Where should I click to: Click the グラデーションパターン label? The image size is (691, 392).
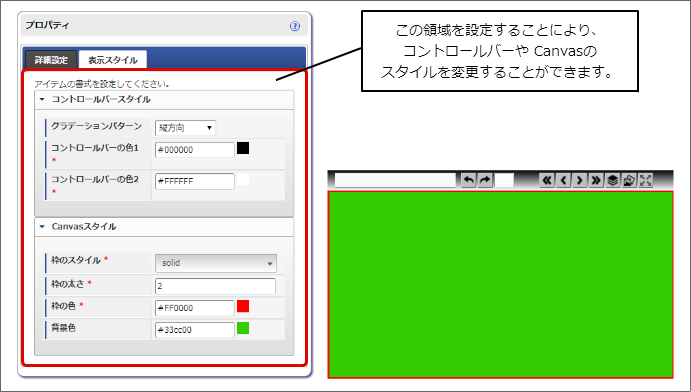pos(97,126)
